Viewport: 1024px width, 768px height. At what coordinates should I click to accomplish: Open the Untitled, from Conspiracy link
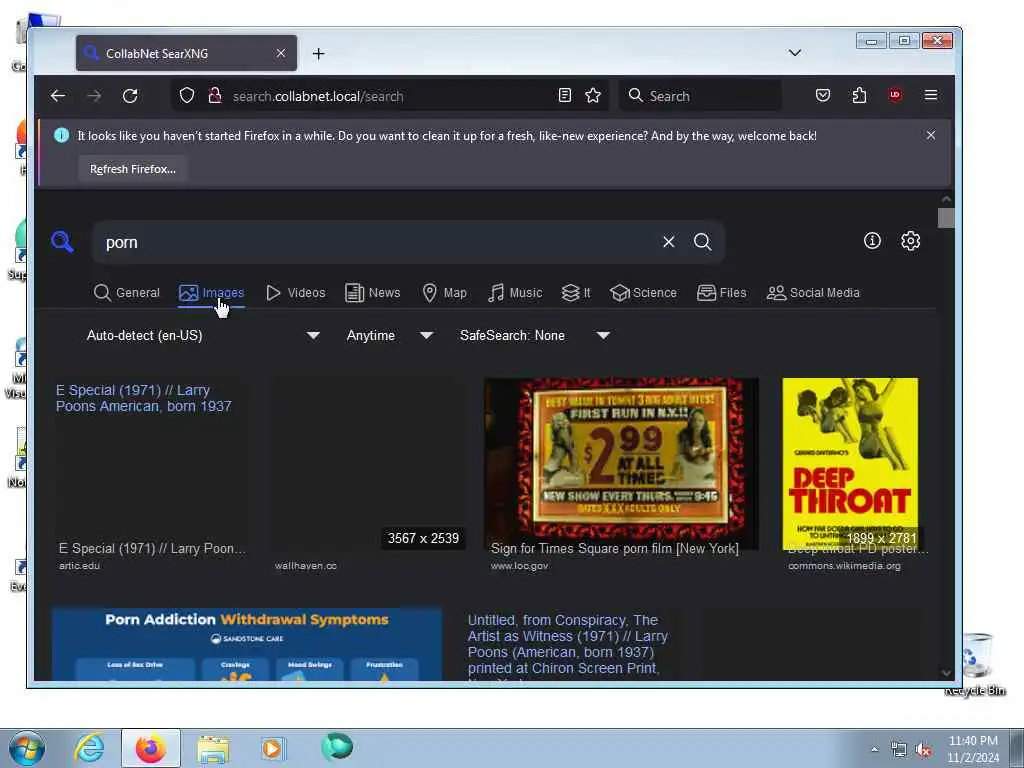568,644
